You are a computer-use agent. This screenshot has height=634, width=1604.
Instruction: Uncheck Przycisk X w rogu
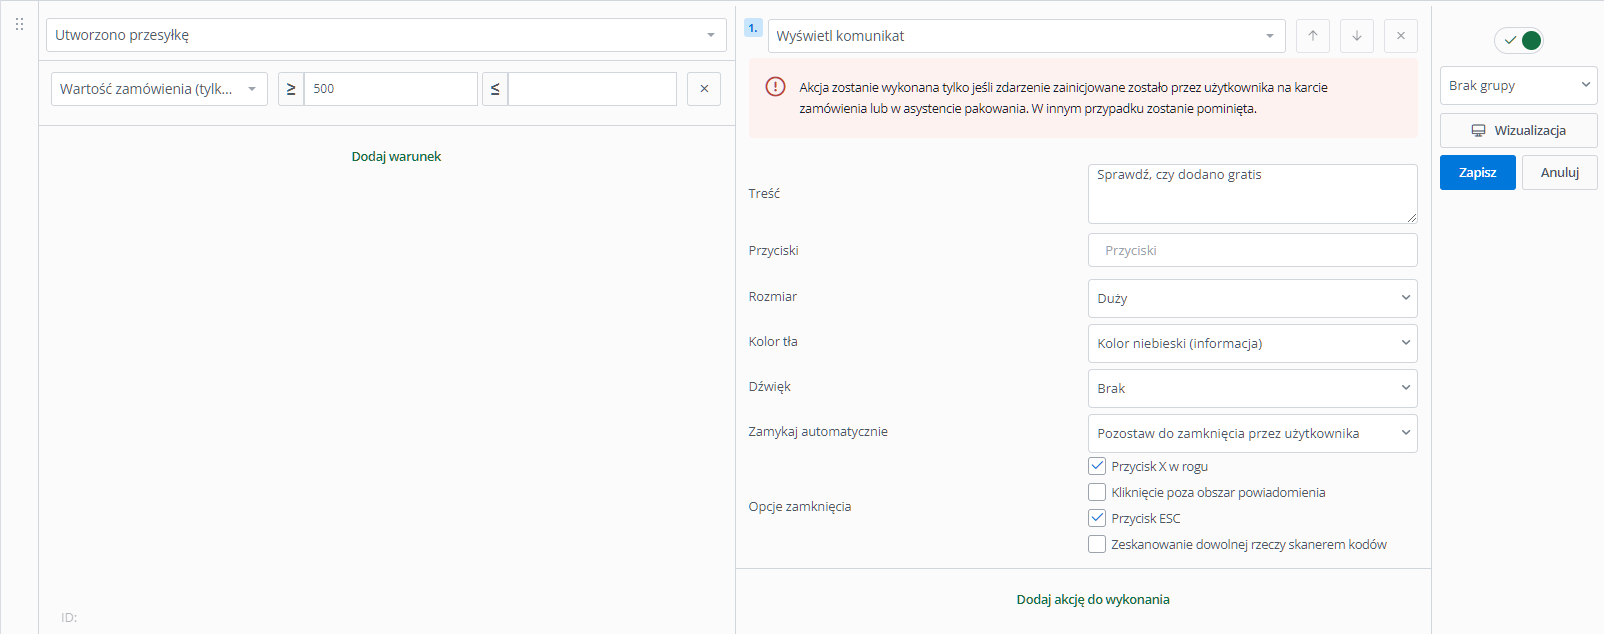[1097, 466]
